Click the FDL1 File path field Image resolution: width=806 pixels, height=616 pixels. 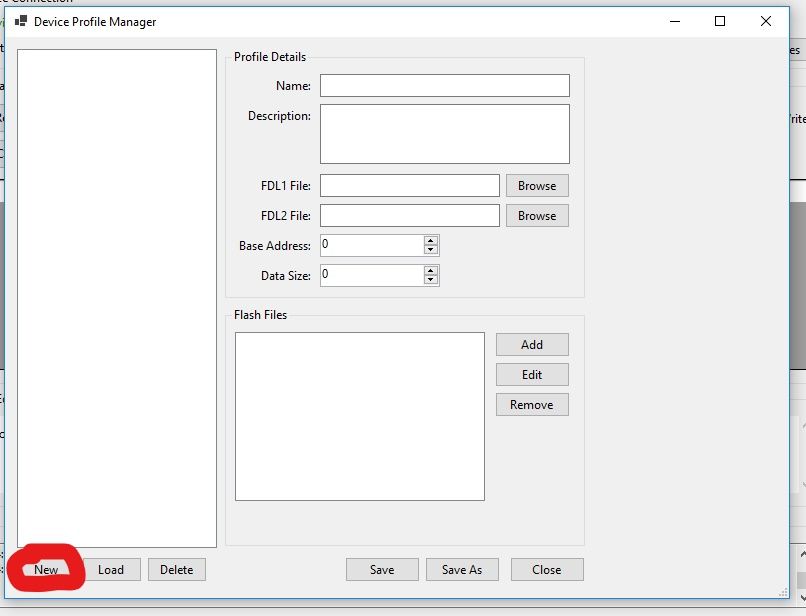click(409, 186)
